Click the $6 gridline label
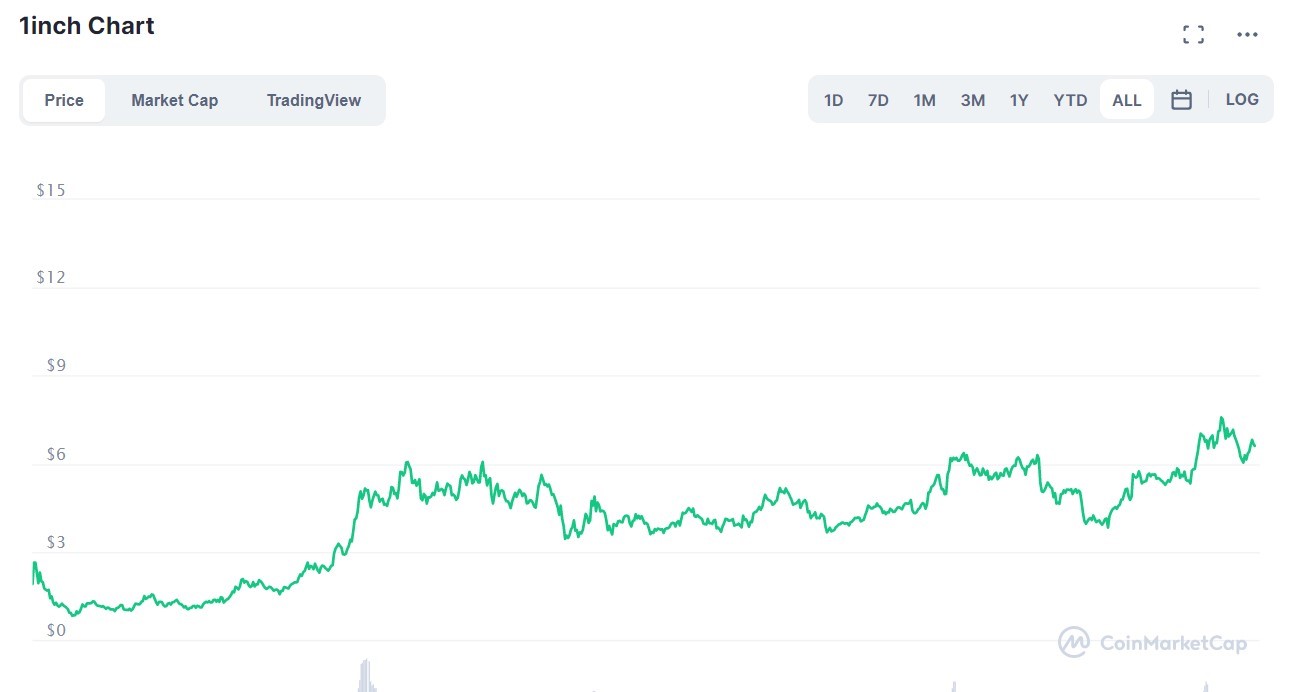1298x692 pixels. coord(56,455)
